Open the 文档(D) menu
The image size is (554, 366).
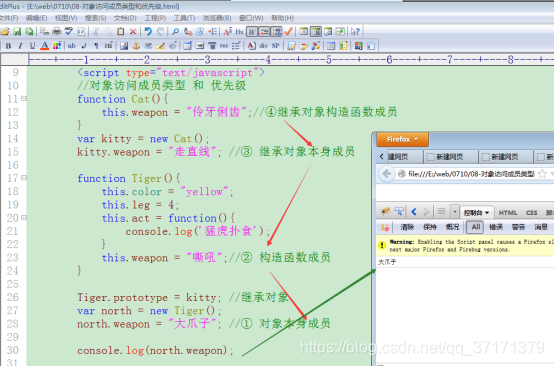pyautogui.click(x=125, y=18)
